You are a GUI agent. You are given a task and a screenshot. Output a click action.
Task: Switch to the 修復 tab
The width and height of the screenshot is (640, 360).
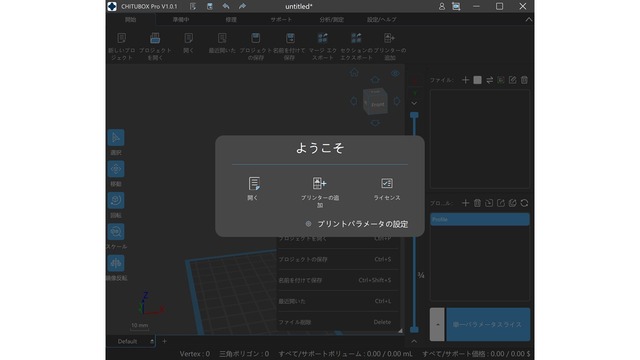pos(231,20)
